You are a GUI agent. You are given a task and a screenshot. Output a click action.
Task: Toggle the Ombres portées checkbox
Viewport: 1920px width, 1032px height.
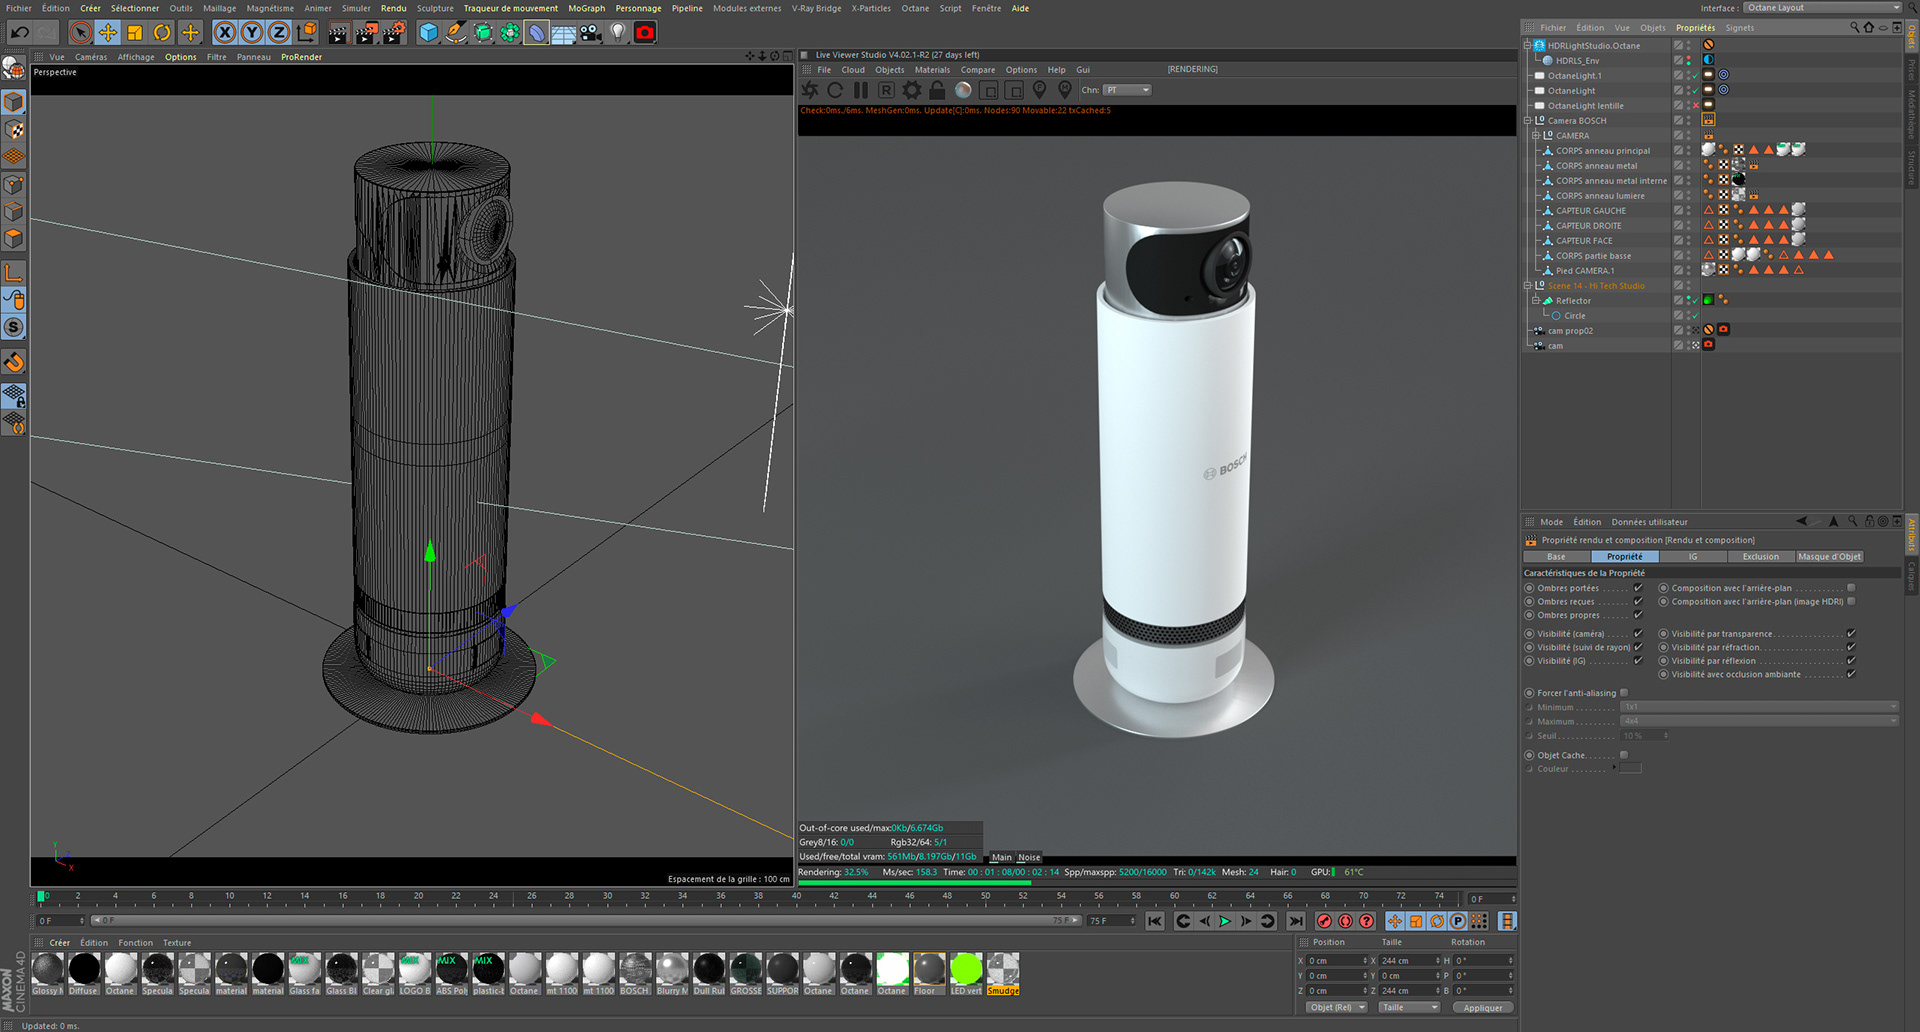[1638, 588]
